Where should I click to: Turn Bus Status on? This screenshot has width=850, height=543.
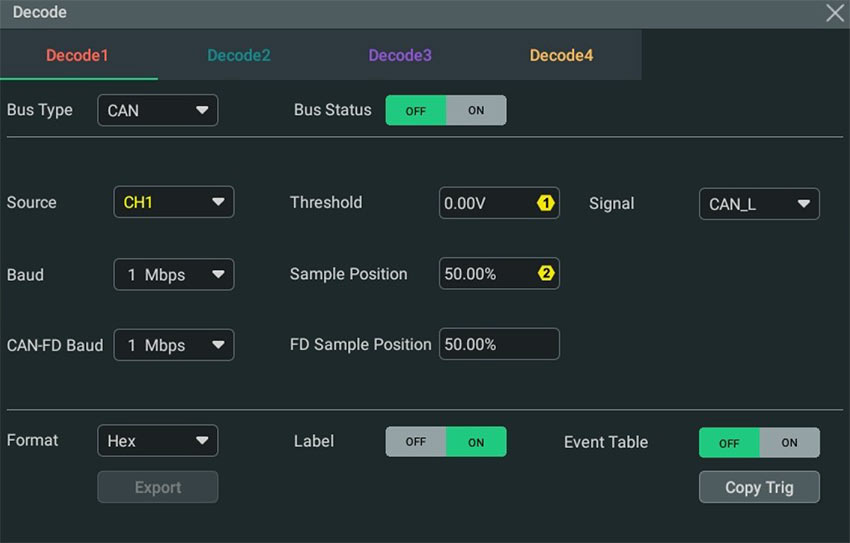point(476,111)
